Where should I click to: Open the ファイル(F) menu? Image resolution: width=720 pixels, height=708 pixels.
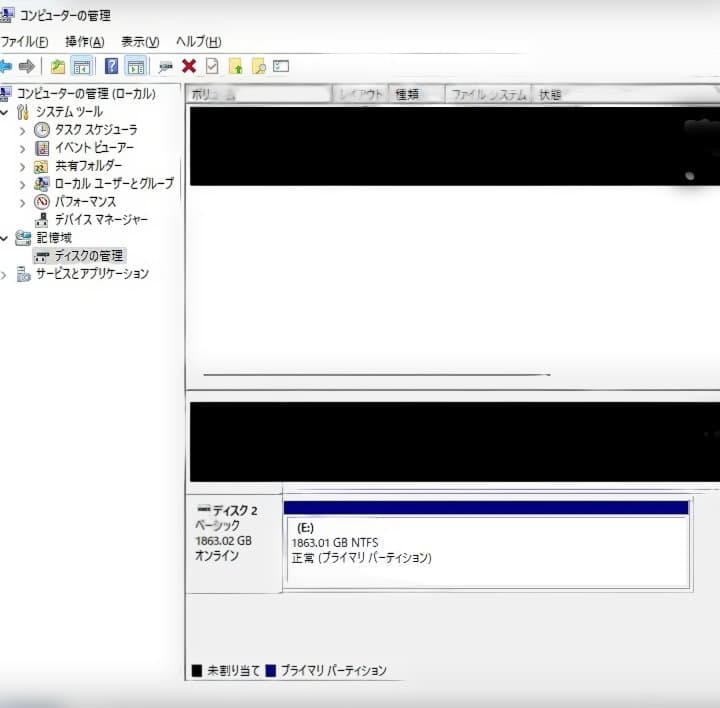coord(25,41)
